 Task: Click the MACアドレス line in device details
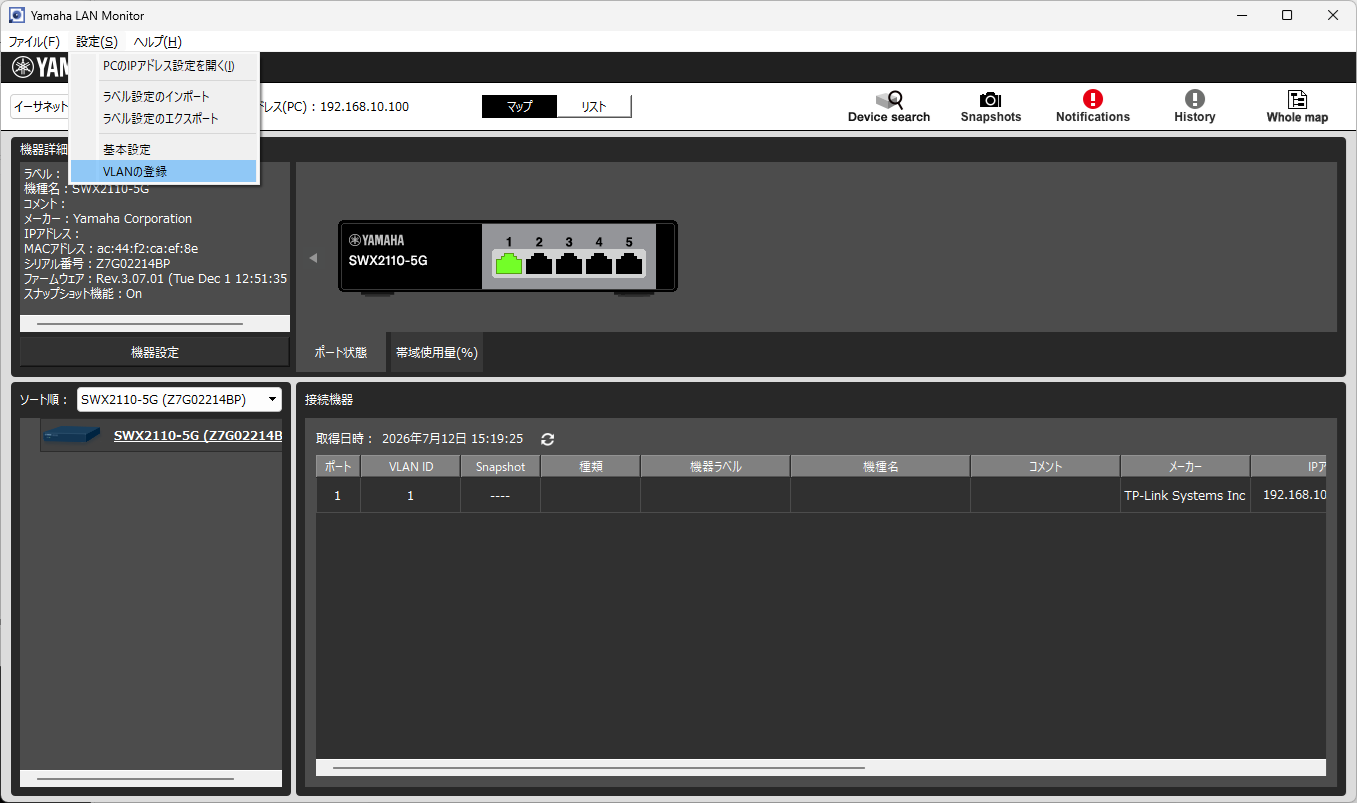pyautogui.click(x=111, y=249)
